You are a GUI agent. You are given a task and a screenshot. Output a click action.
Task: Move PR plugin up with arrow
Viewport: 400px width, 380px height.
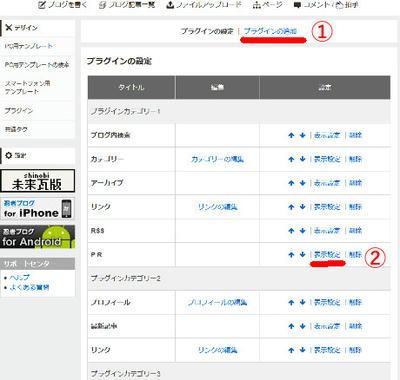[x=291, y=255]
